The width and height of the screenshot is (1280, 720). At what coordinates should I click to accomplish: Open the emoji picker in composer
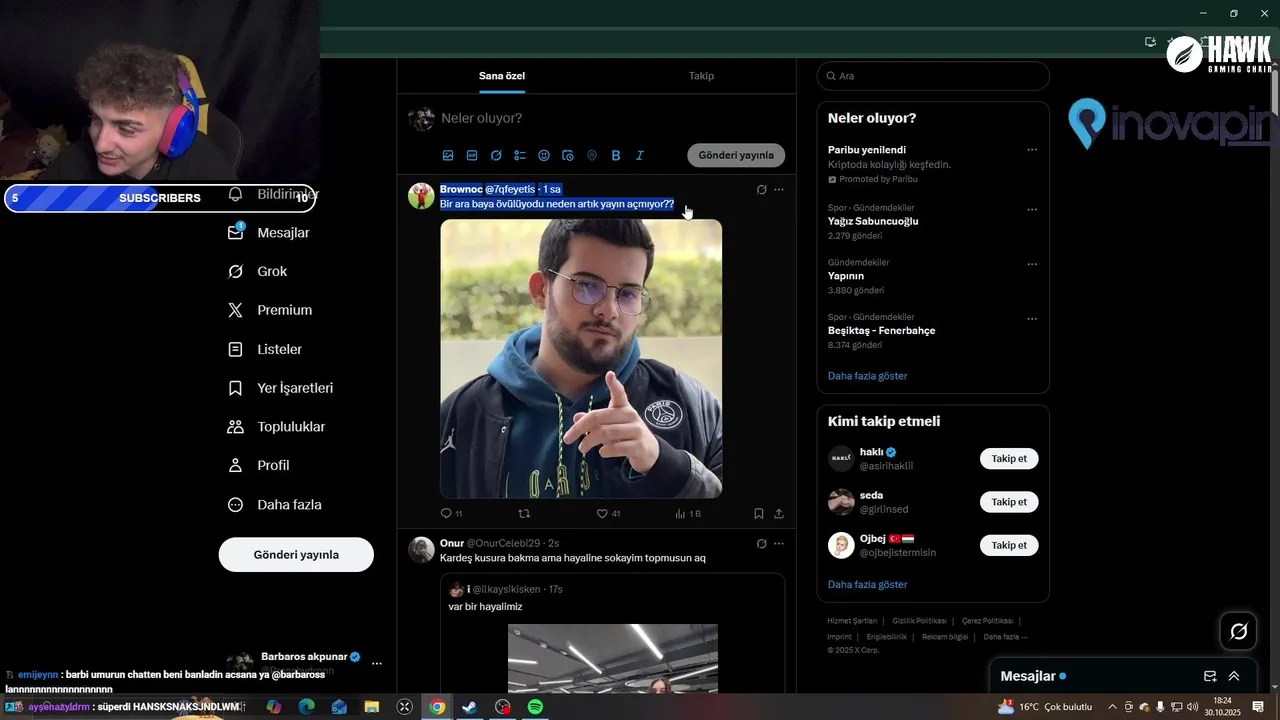click(x=544, y=155)
